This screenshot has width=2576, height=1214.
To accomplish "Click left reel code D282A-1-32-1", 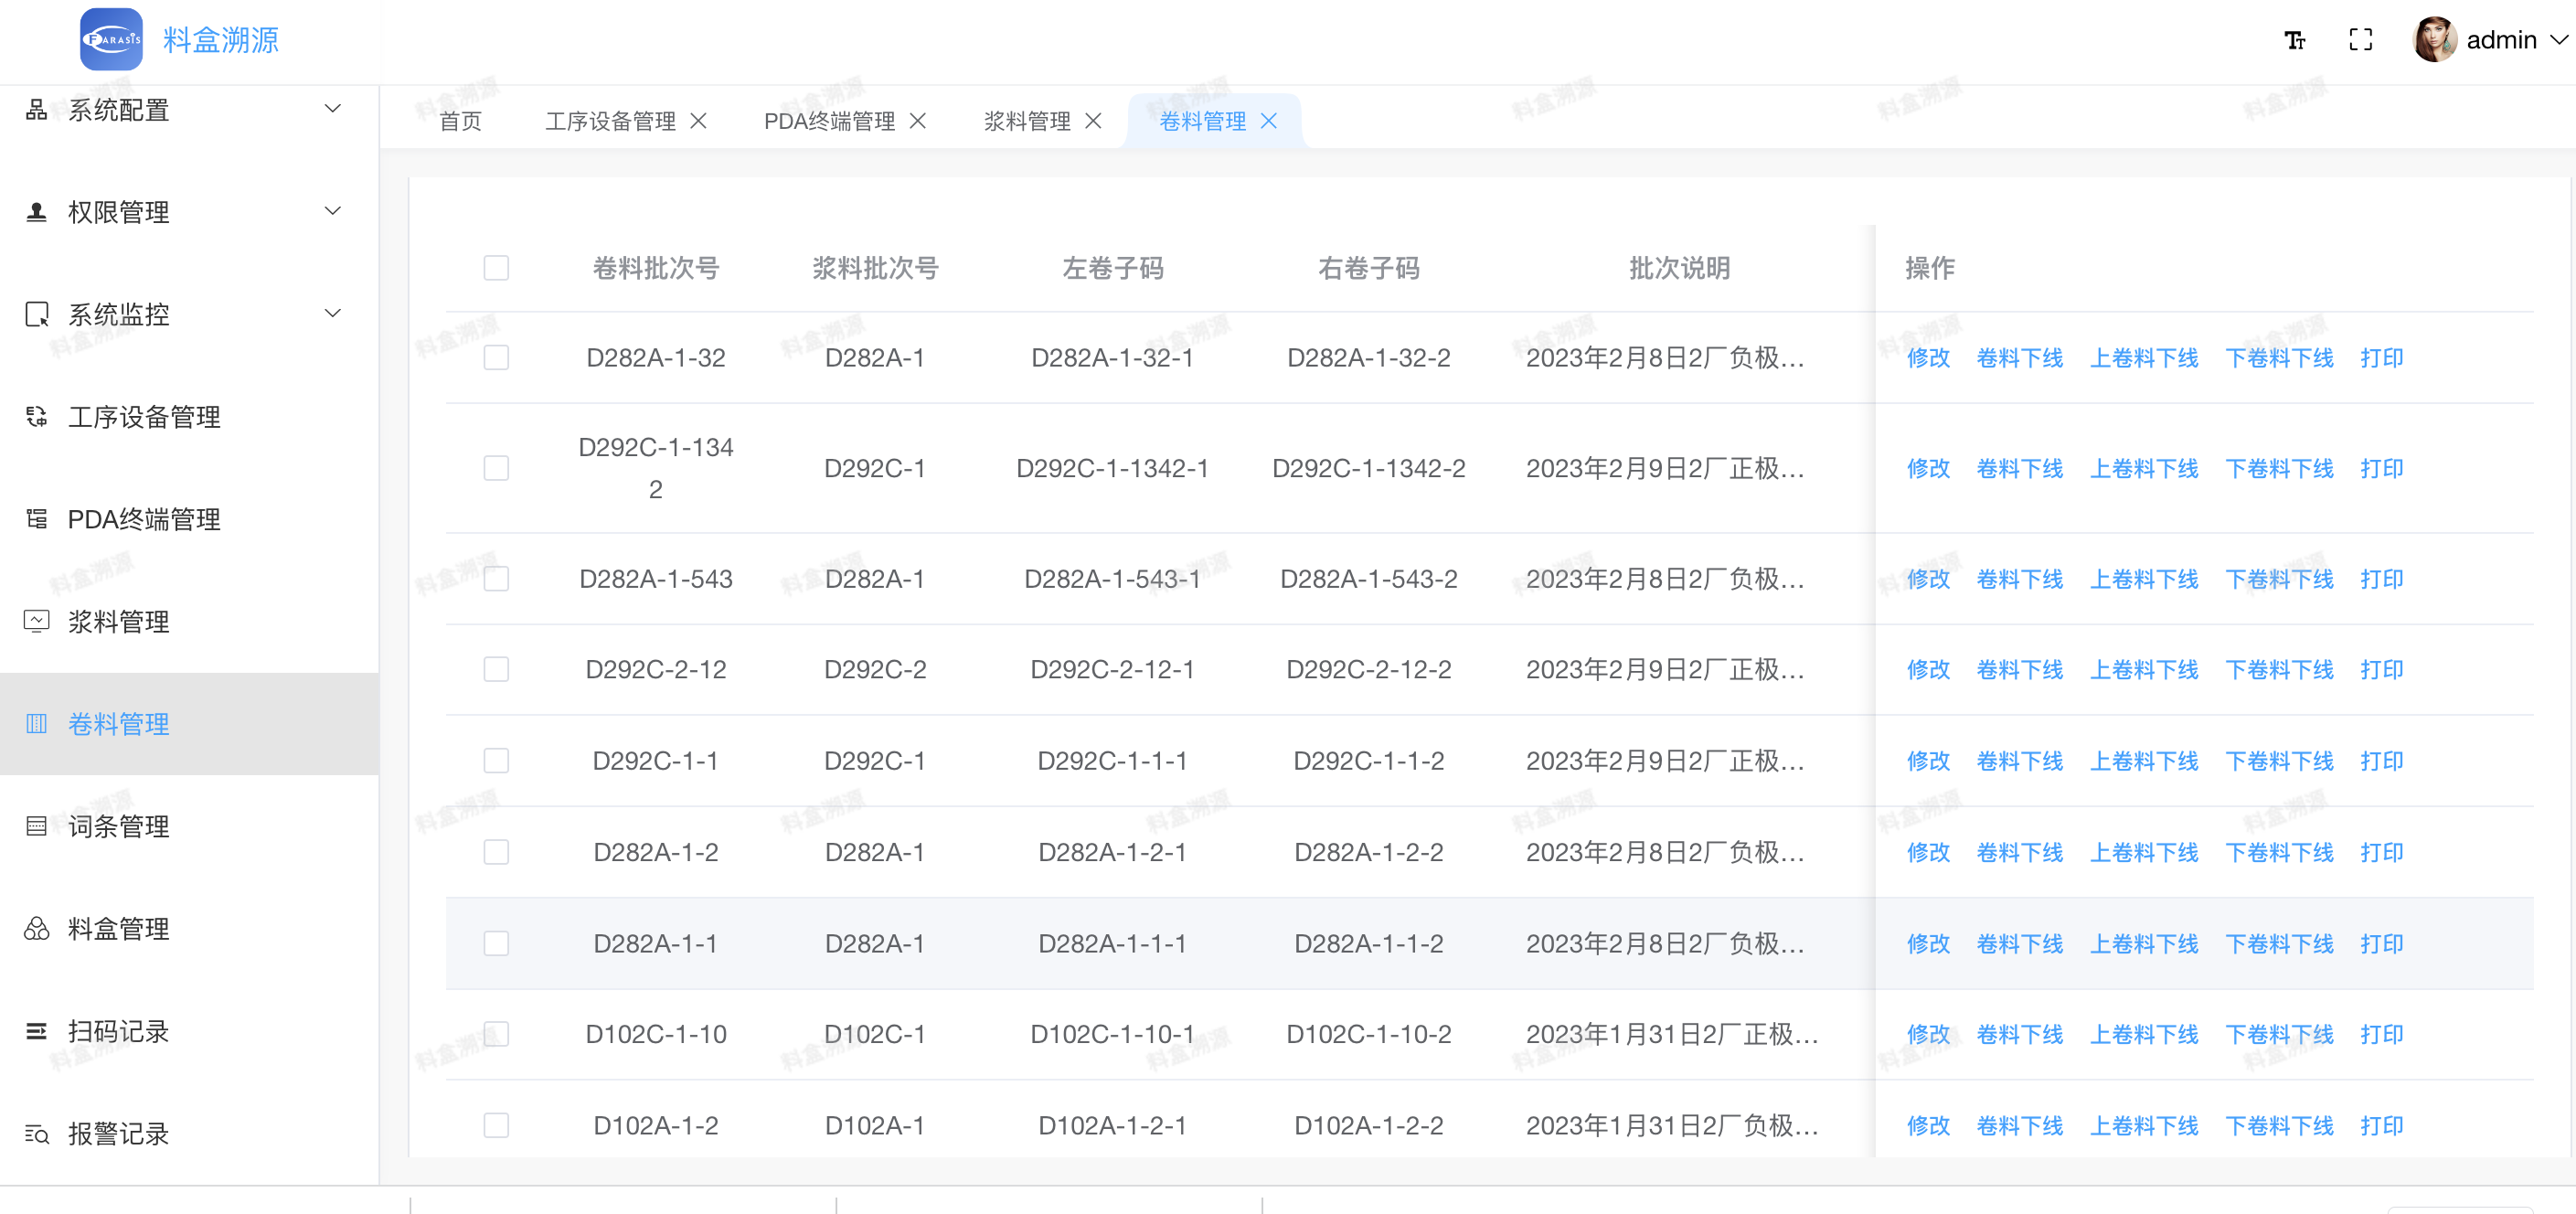I will click(1112, 358).
